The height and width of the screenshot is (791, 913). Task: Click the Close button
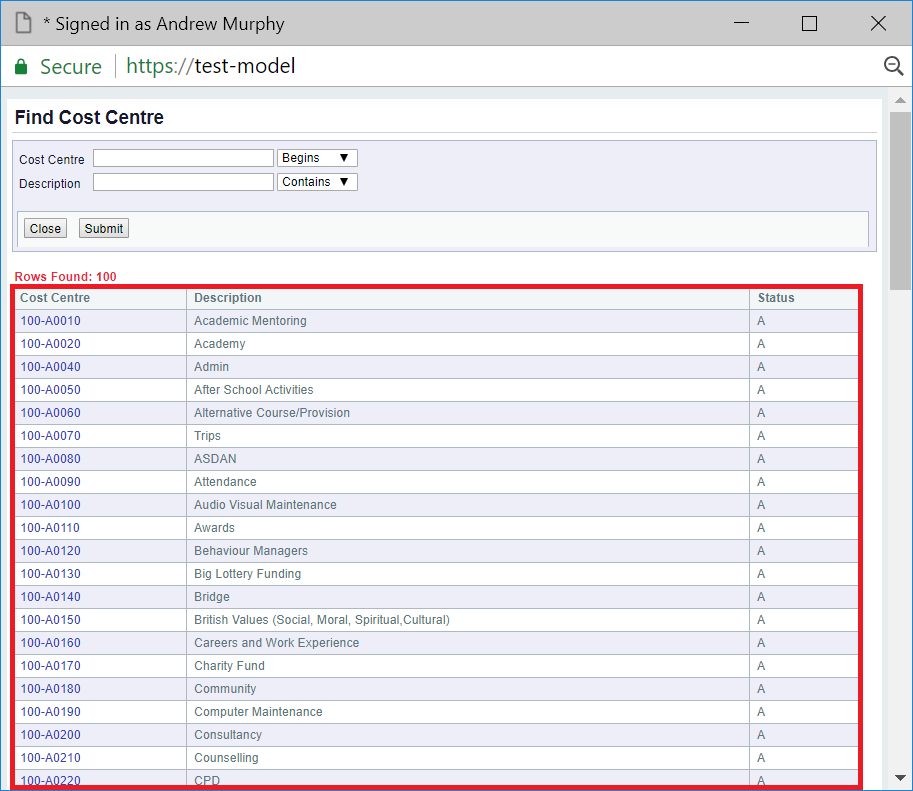pos(45,228)
